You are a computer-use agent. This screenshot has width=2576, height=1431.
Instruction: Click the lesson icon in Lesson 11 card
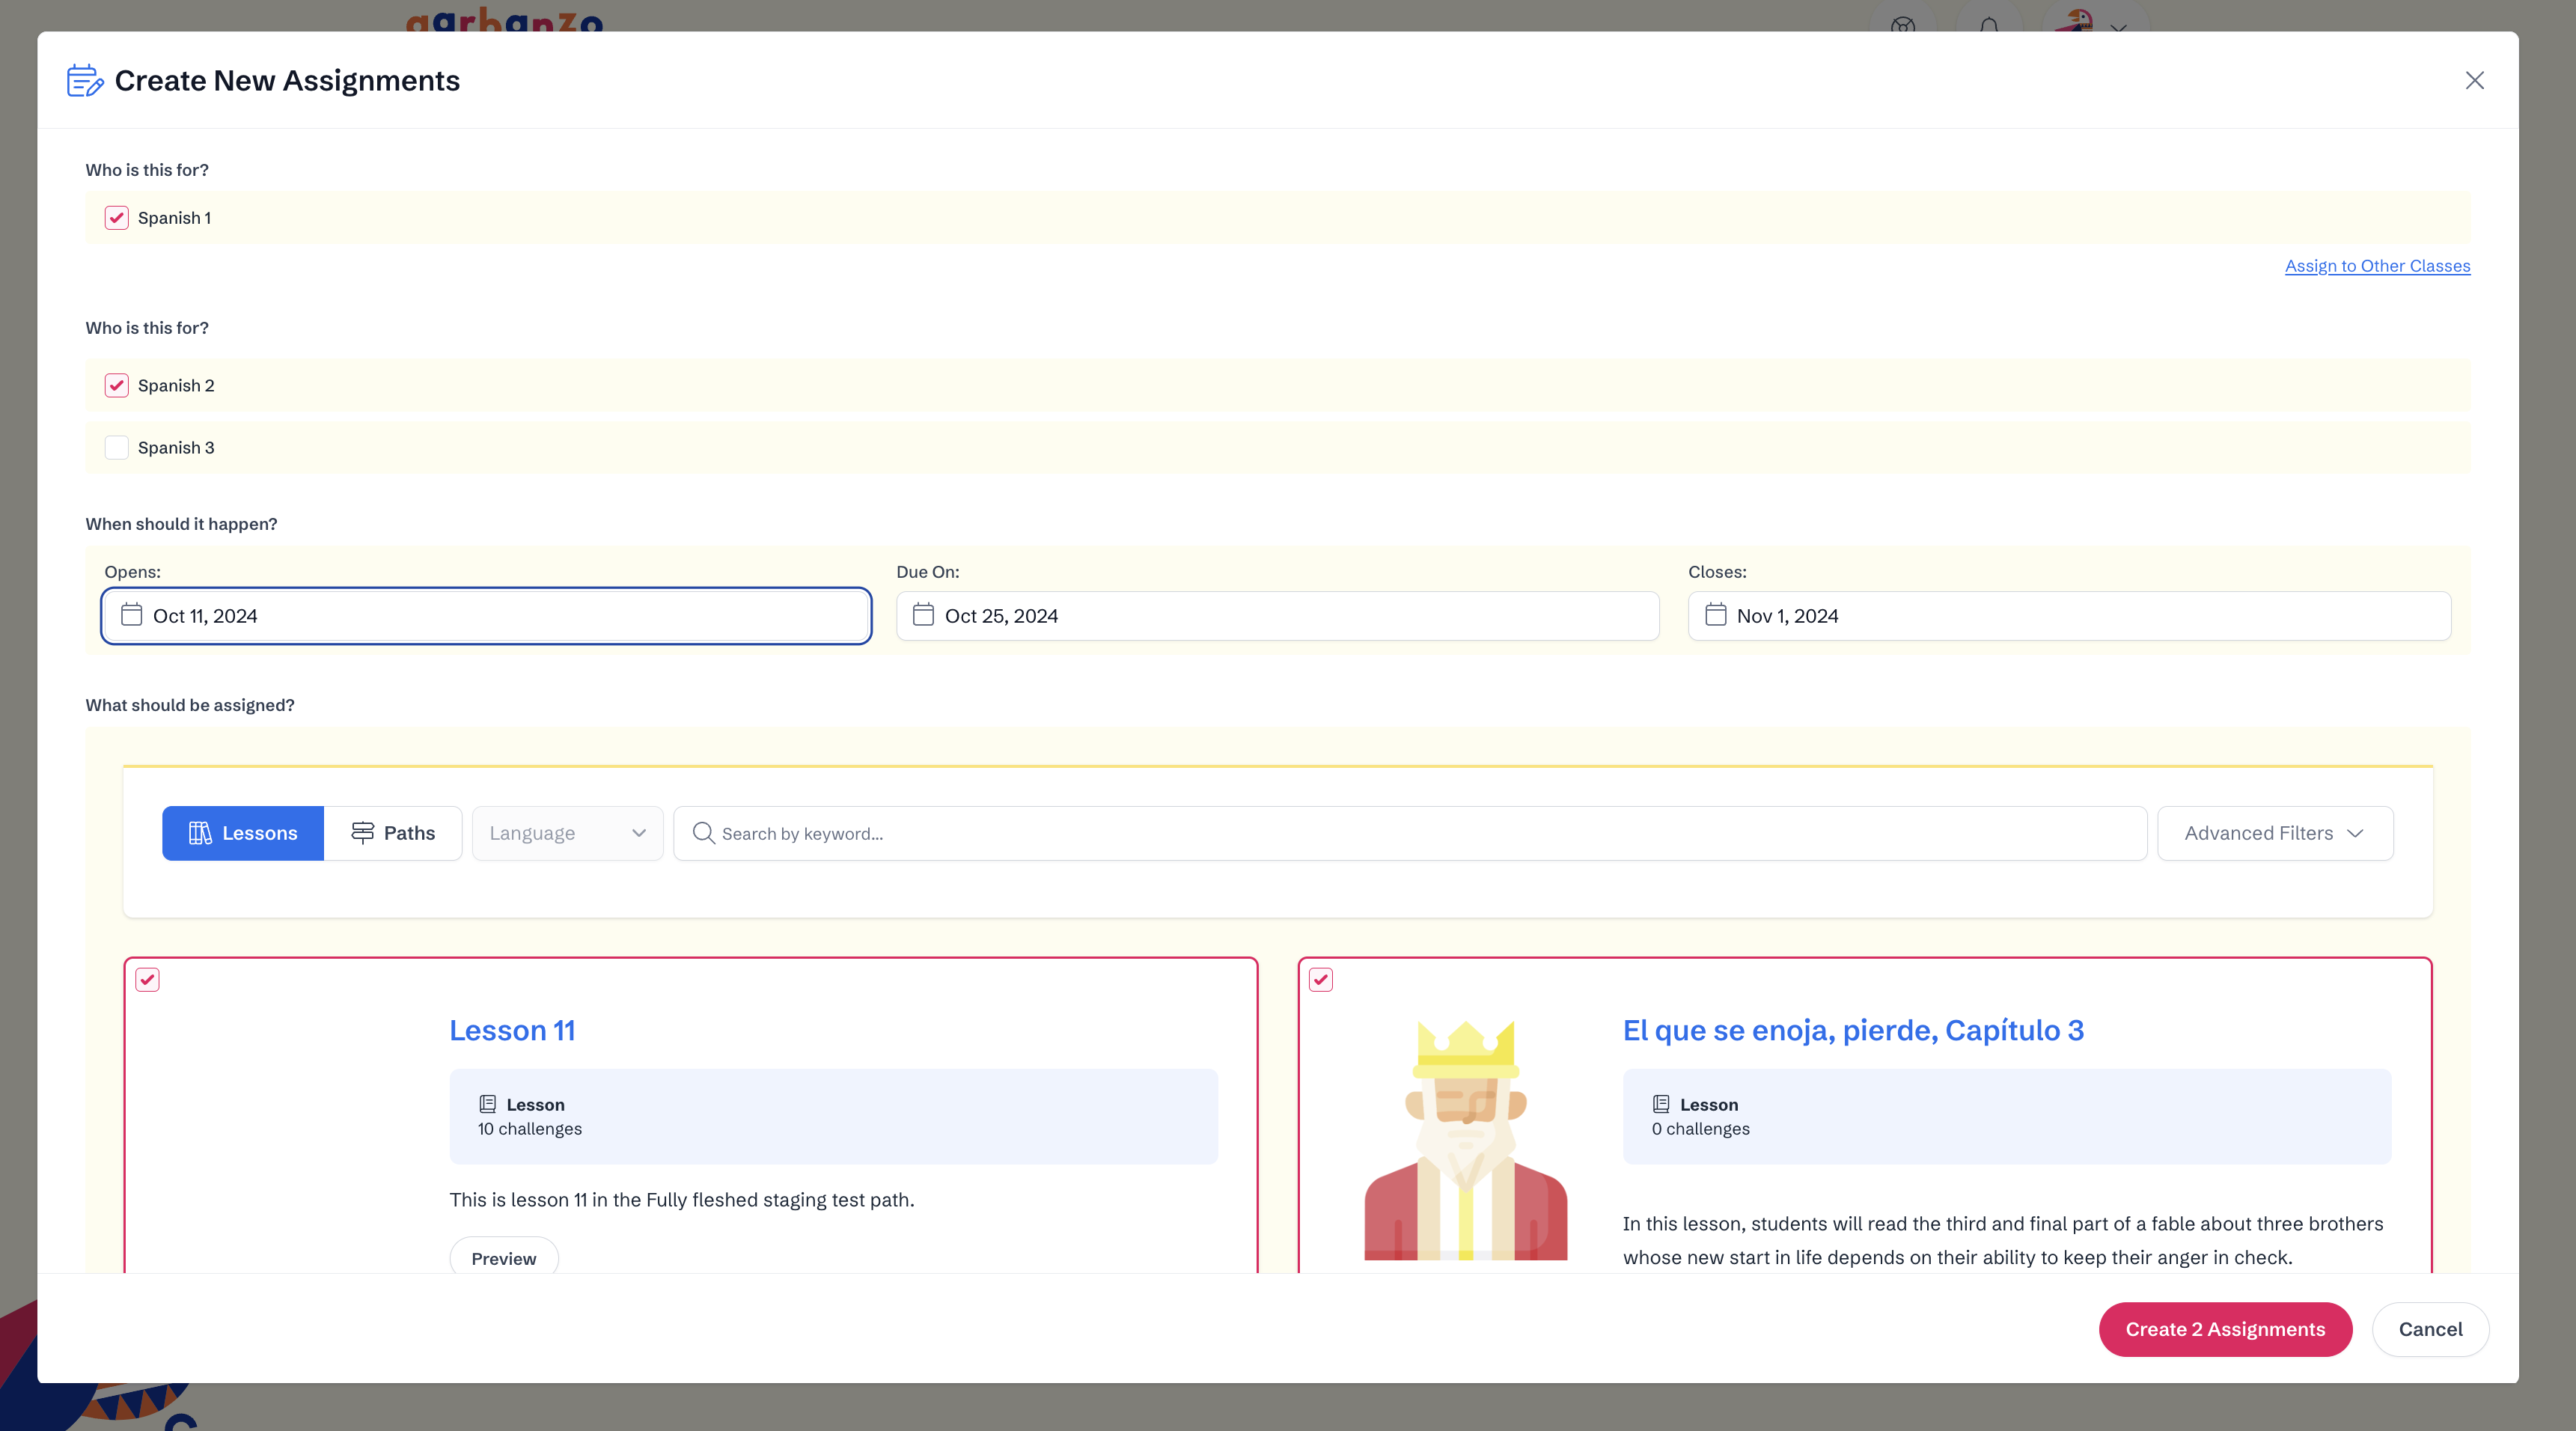(488, 1104)
